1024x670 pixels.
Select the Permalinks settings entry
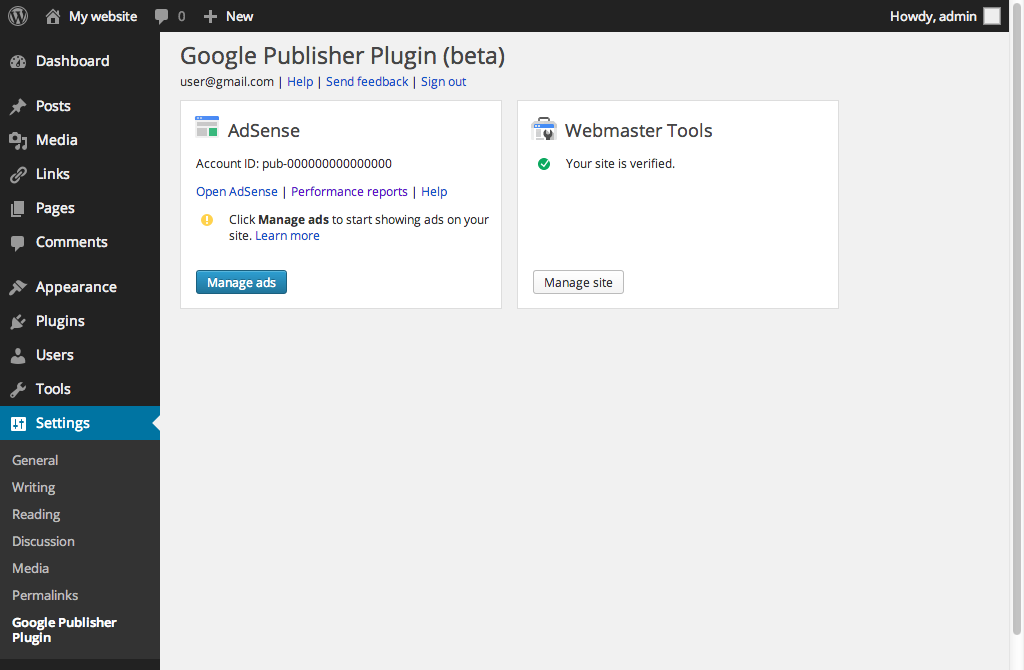coord(44,595)
